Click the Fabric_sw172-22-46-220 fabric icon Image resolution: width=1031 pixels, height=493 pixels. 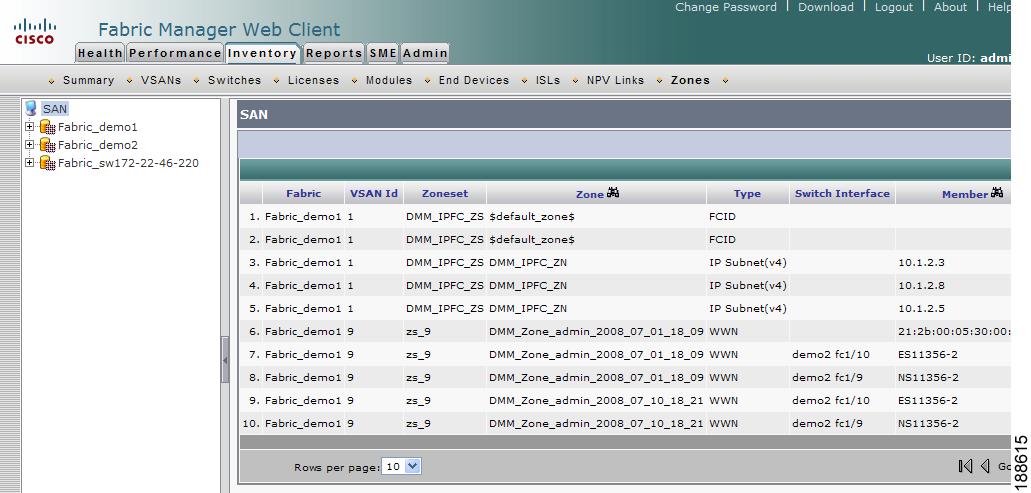(47, 162)
